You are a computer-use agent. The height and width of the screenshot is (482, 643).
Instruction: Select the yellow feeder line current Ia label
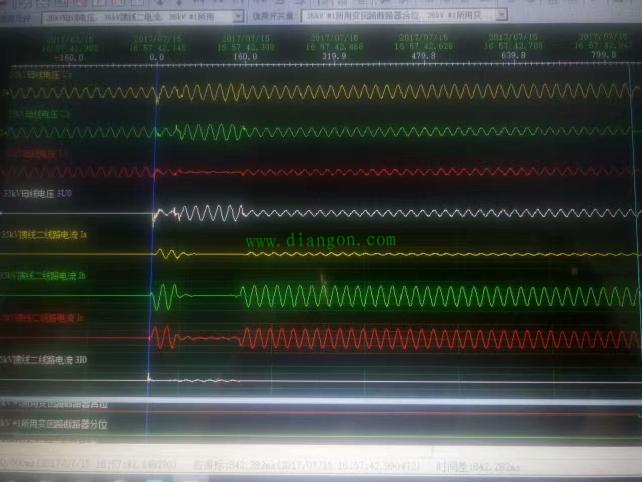click(x=46, y=235)
